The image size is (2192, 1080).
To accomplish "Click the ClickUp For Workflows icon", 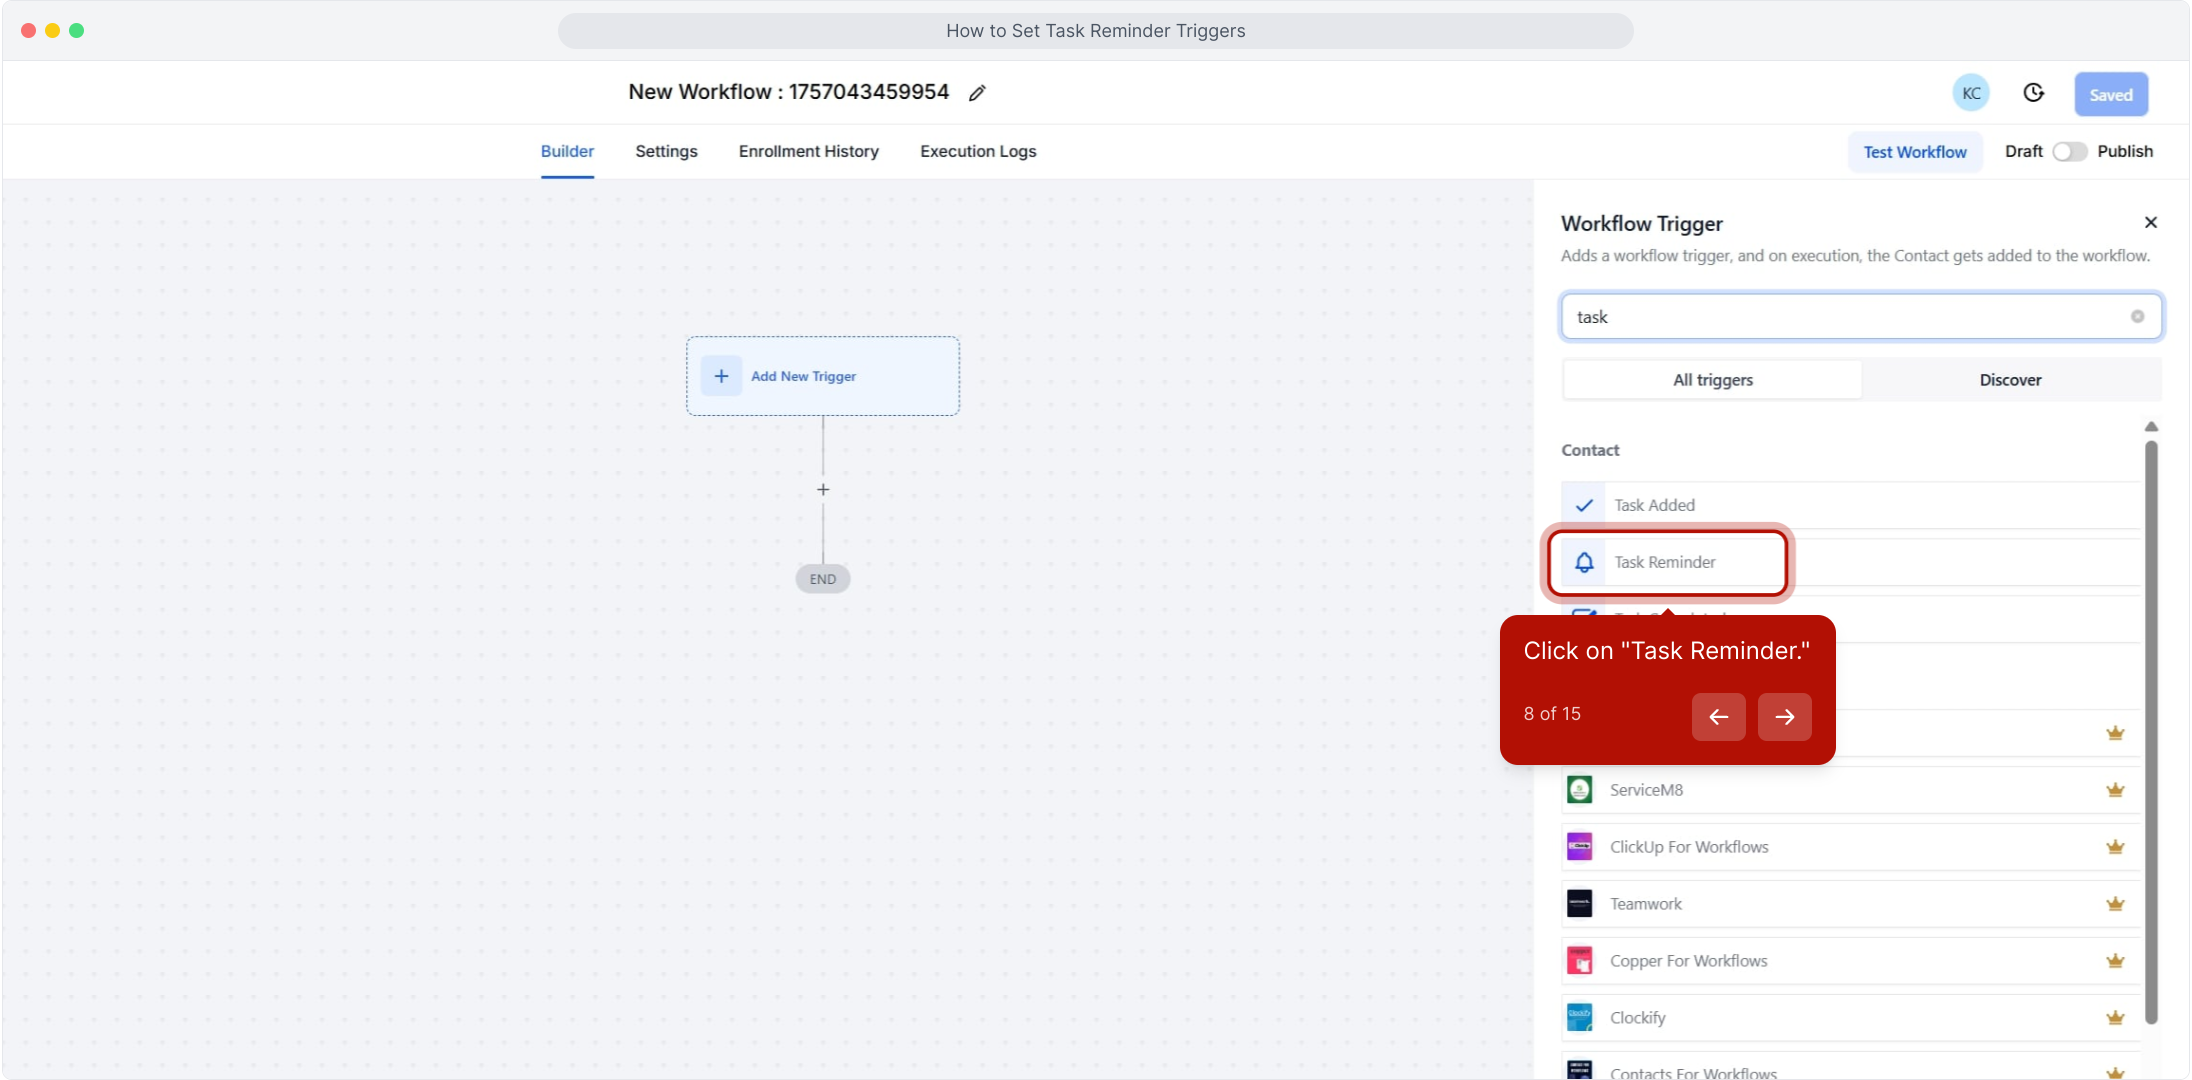I will pos(1580,847).
